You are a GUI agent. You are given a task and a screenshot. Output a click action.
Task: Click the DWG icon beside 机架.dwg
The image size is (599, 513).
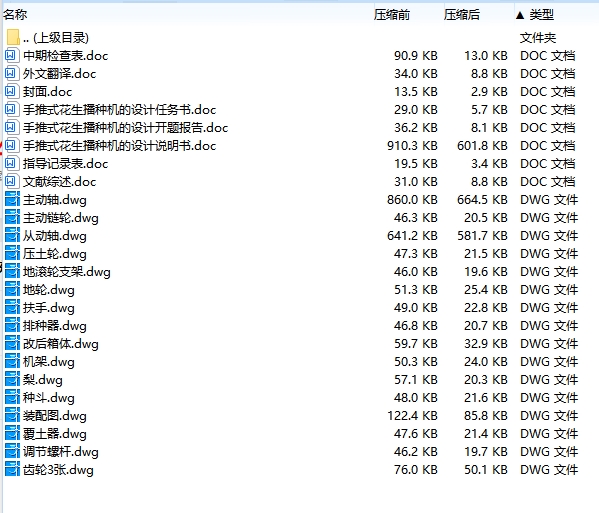(x=12, y=361)
